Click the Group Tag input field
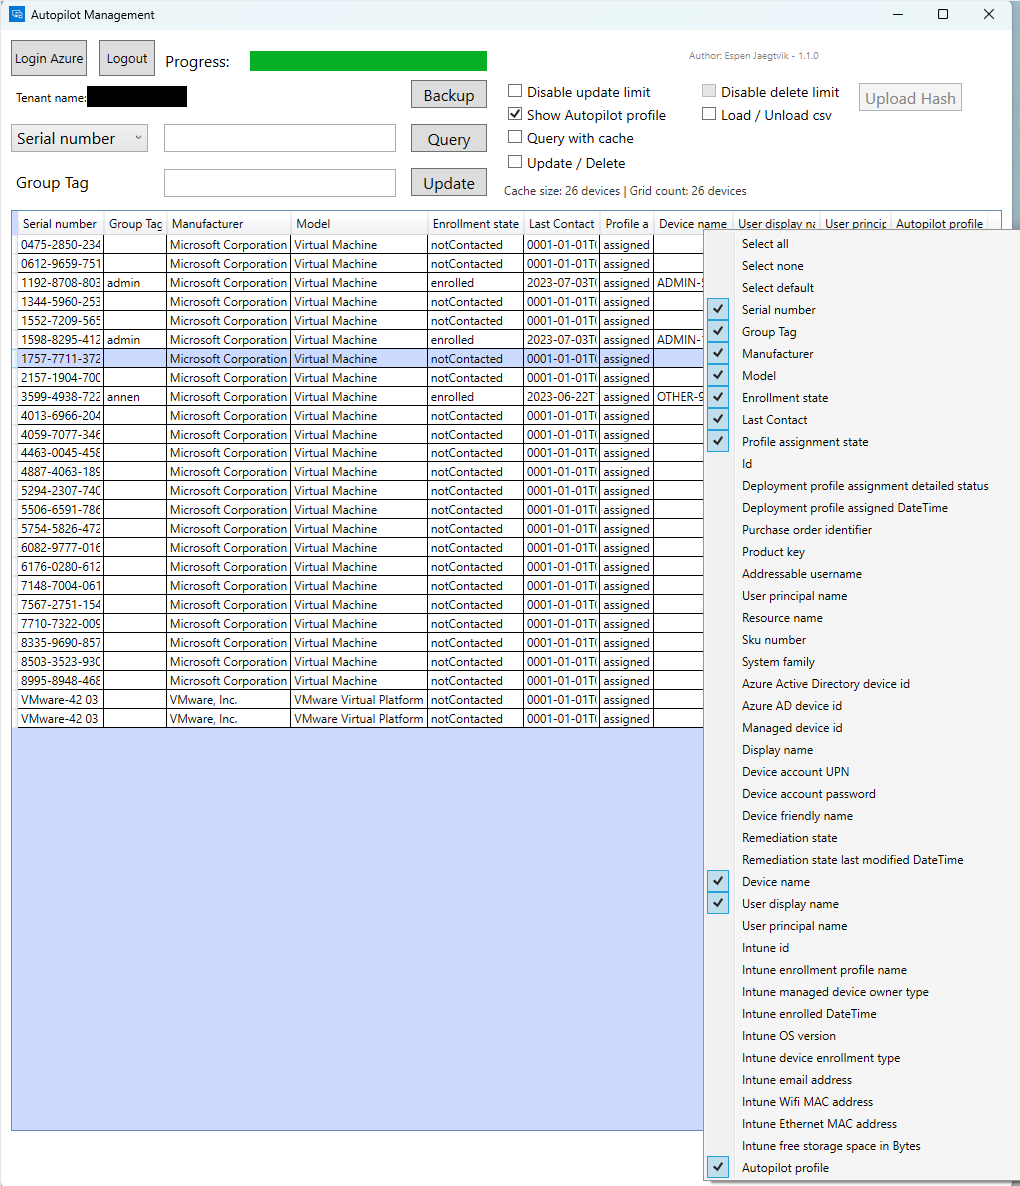 coord(280,183)
